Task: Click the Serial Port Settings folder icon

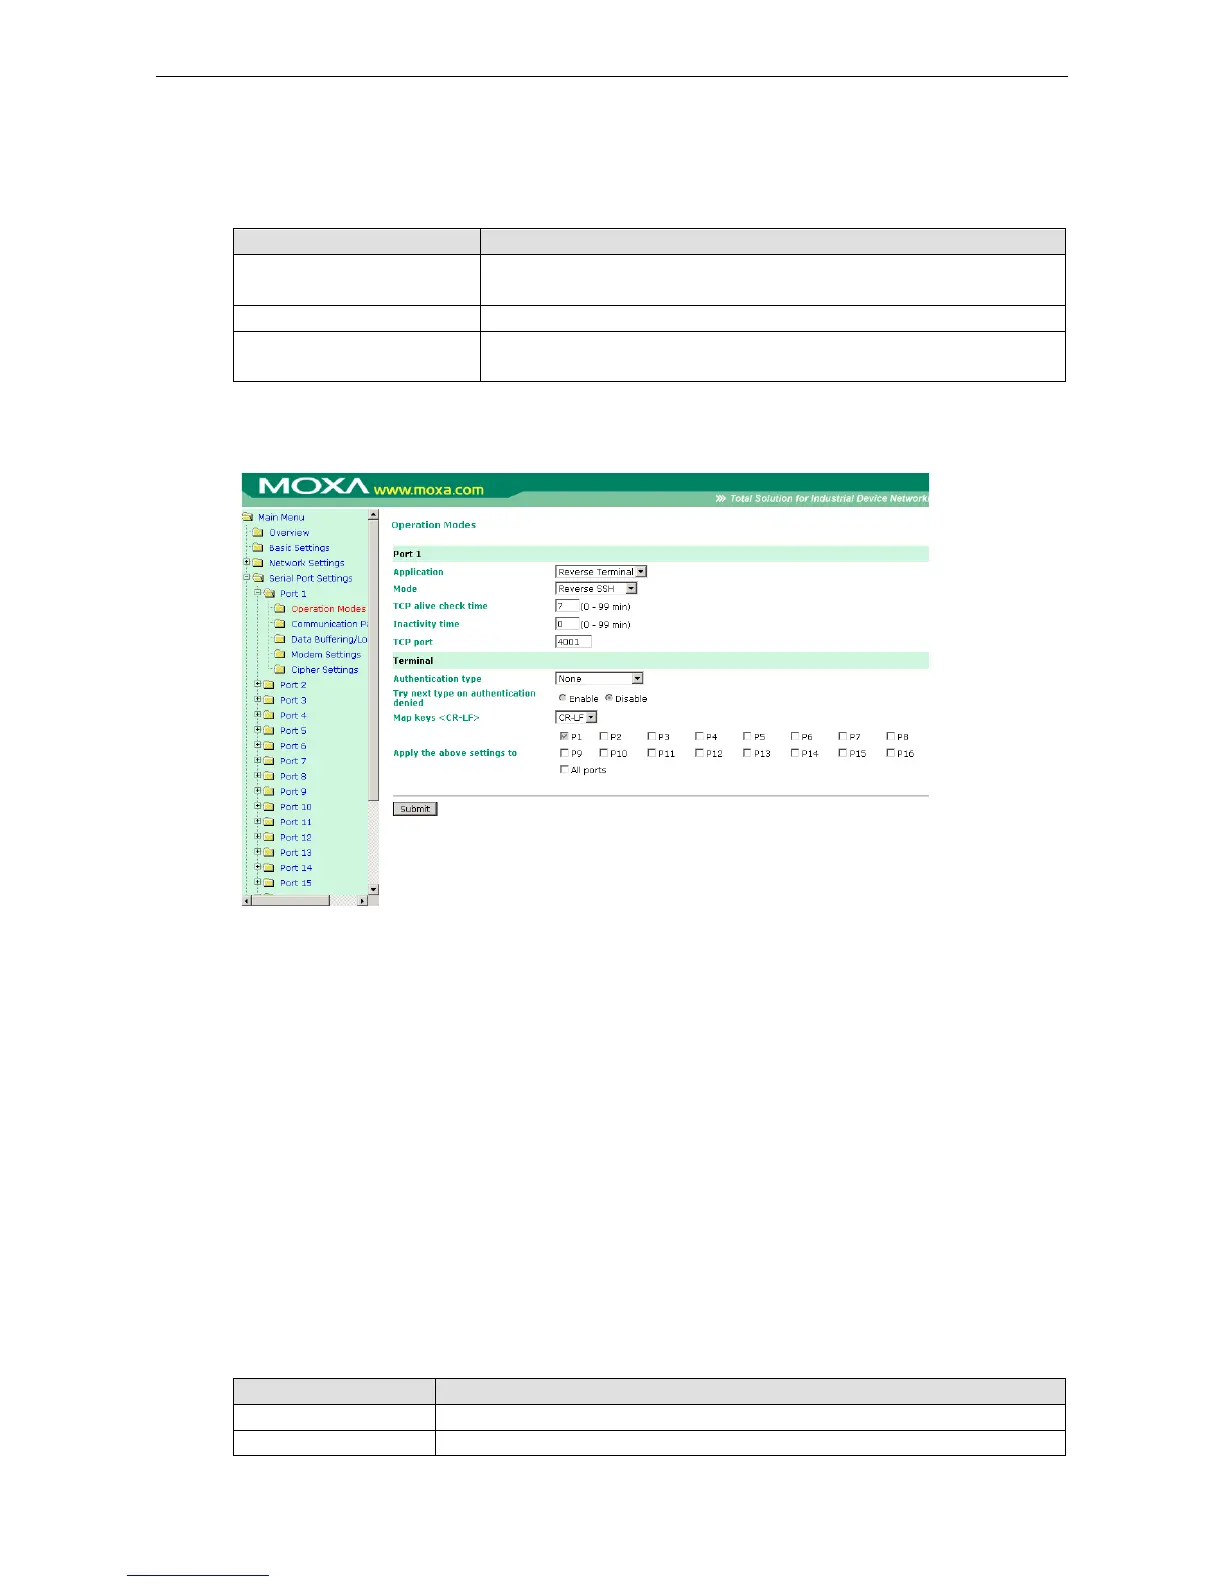Action: point(258,578)
